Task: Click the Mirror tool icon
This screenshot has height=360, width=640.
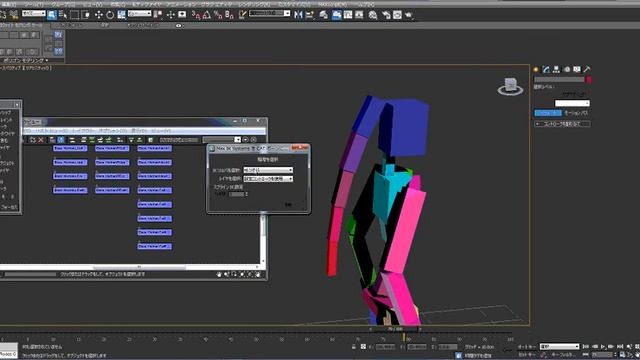Action: [x=298, y=15]
